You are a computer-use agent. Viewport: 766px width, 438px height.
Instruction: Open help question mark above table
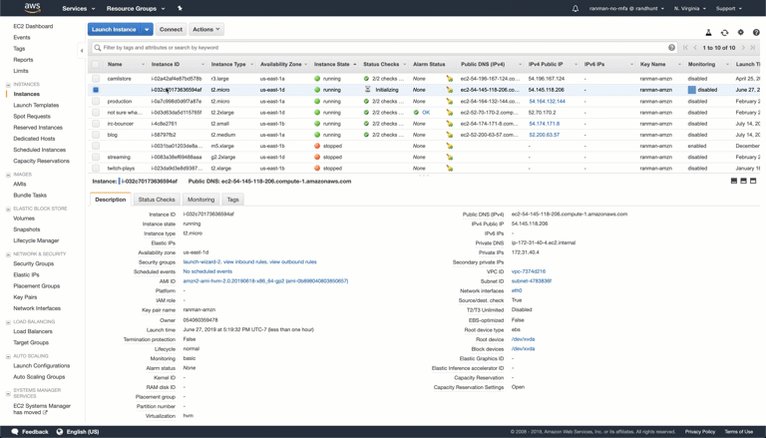(756, 32)
